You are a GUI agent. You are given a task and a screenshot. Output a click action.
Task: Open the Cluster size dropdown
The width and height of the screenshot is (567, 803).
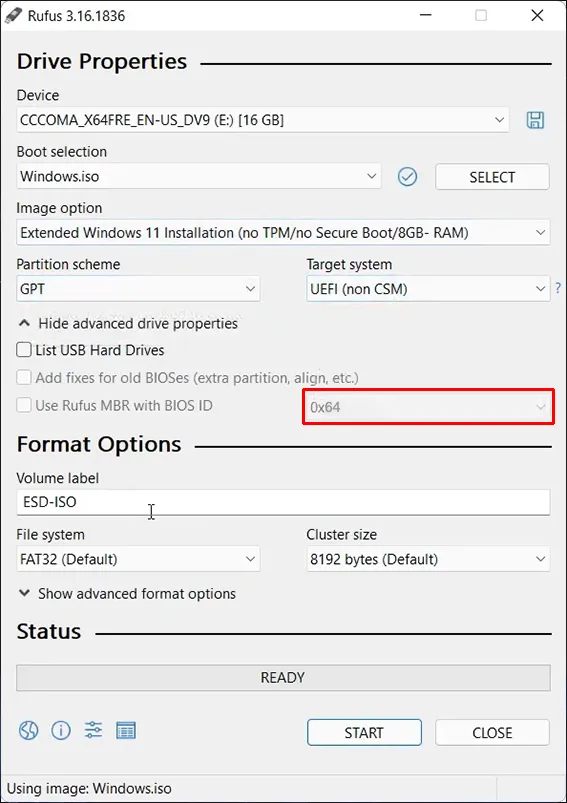click(x=428, y=559)
